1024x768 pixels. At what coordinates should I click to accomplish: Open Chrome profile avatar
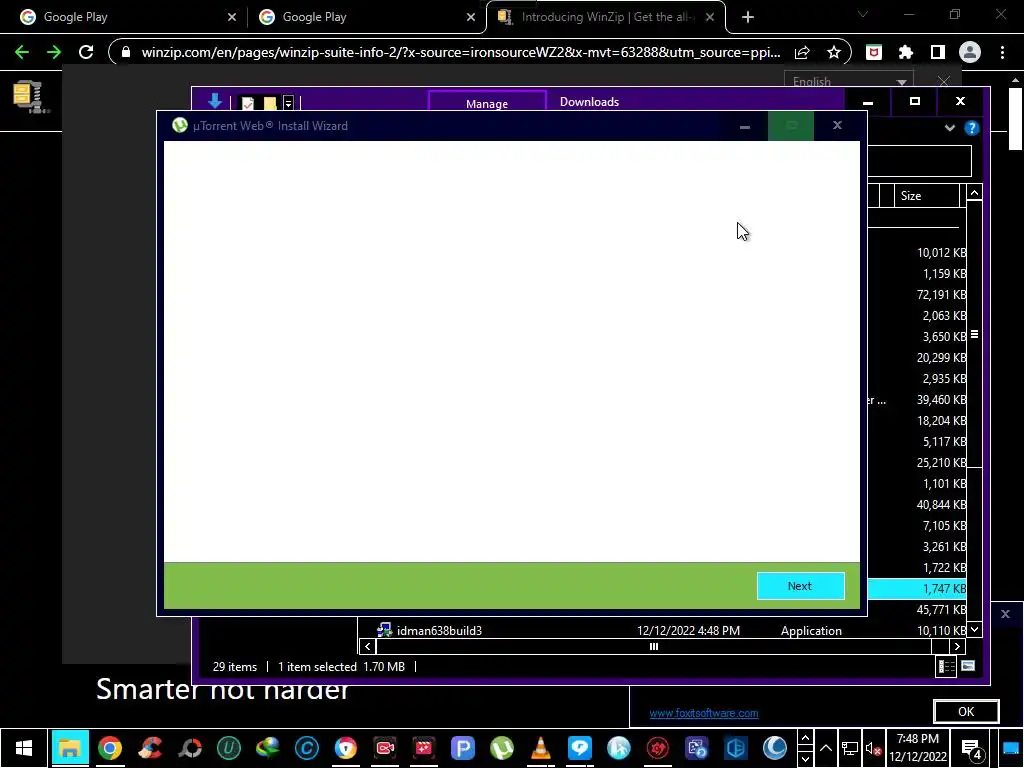(x=970, y=52)
